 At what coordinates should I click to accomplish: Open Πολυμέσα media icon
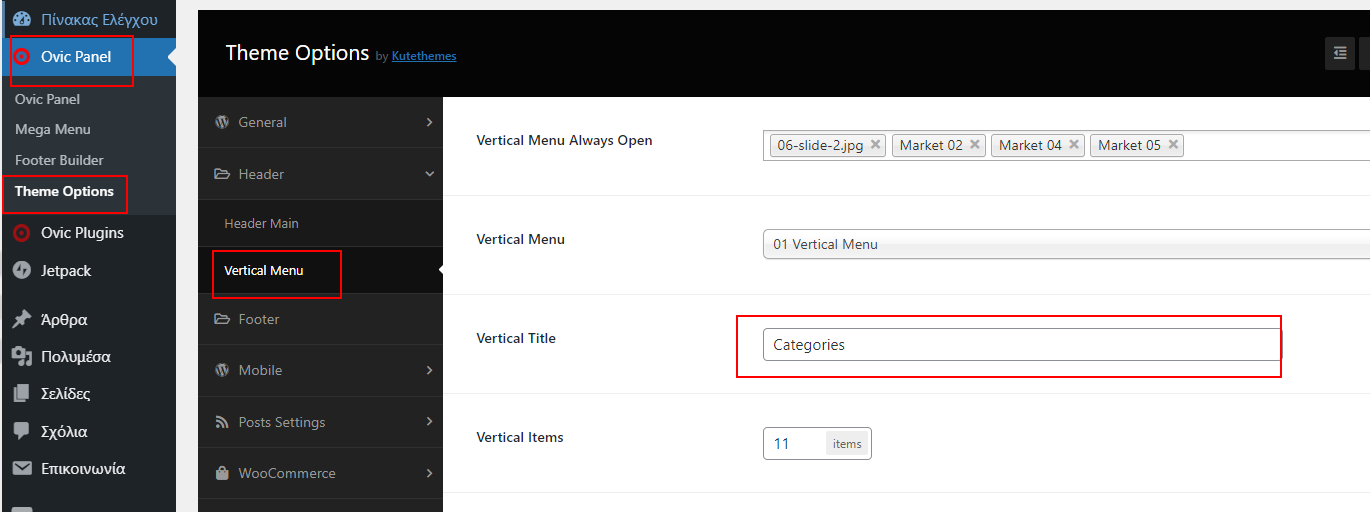[22, 357]
